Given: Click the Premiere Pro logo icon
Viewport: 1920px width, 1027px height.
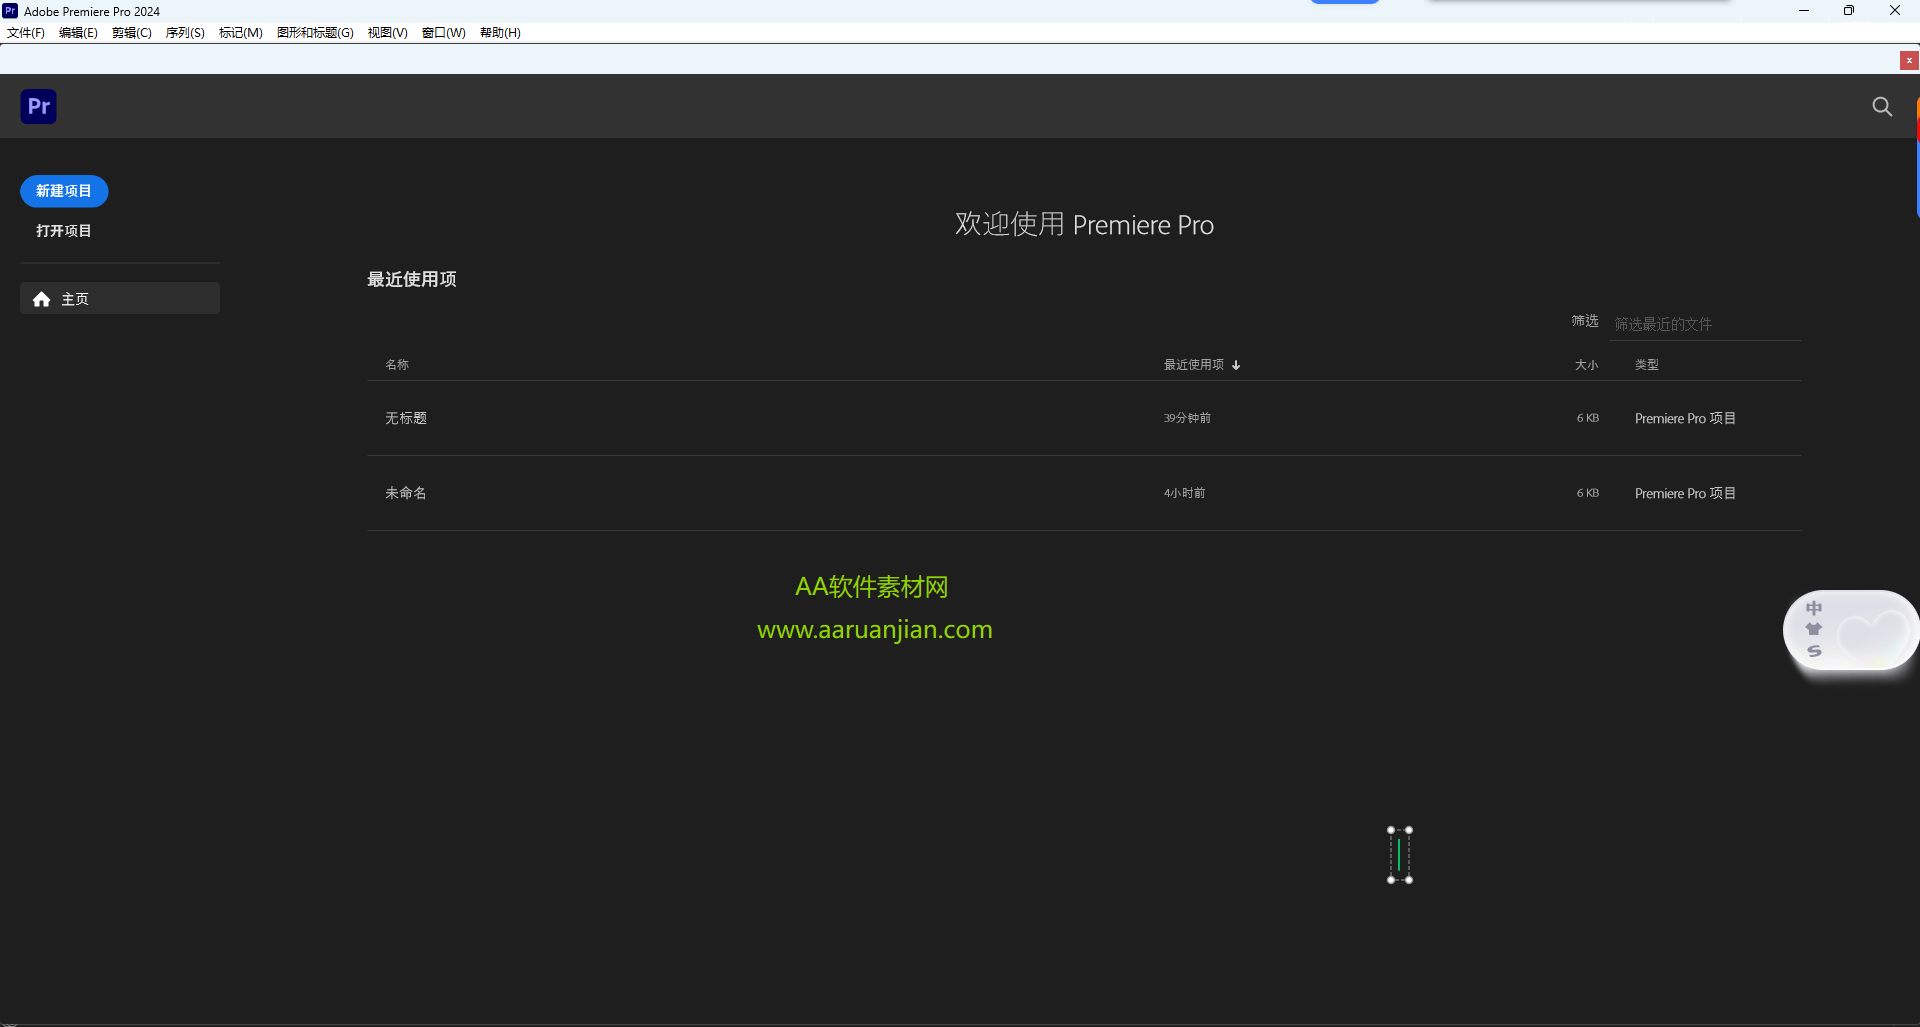Looking at the screenshot, I should (38, 106).
